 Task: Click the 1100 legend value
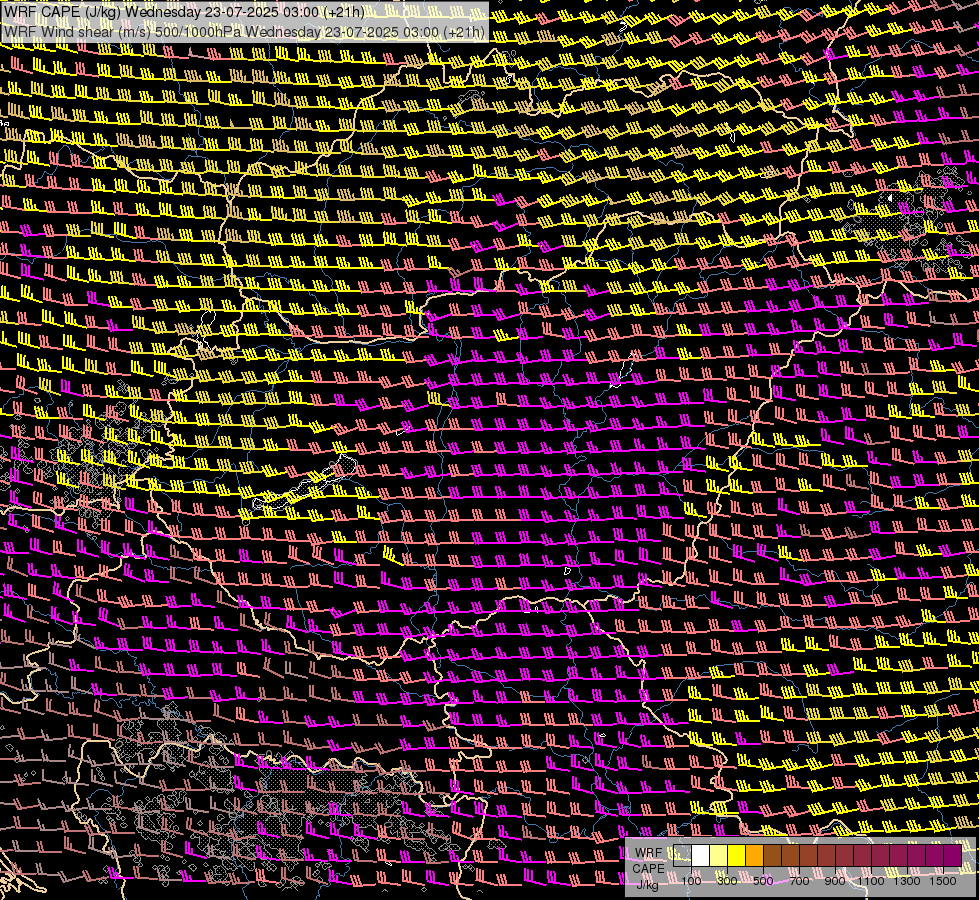click(x=870, y=881)
